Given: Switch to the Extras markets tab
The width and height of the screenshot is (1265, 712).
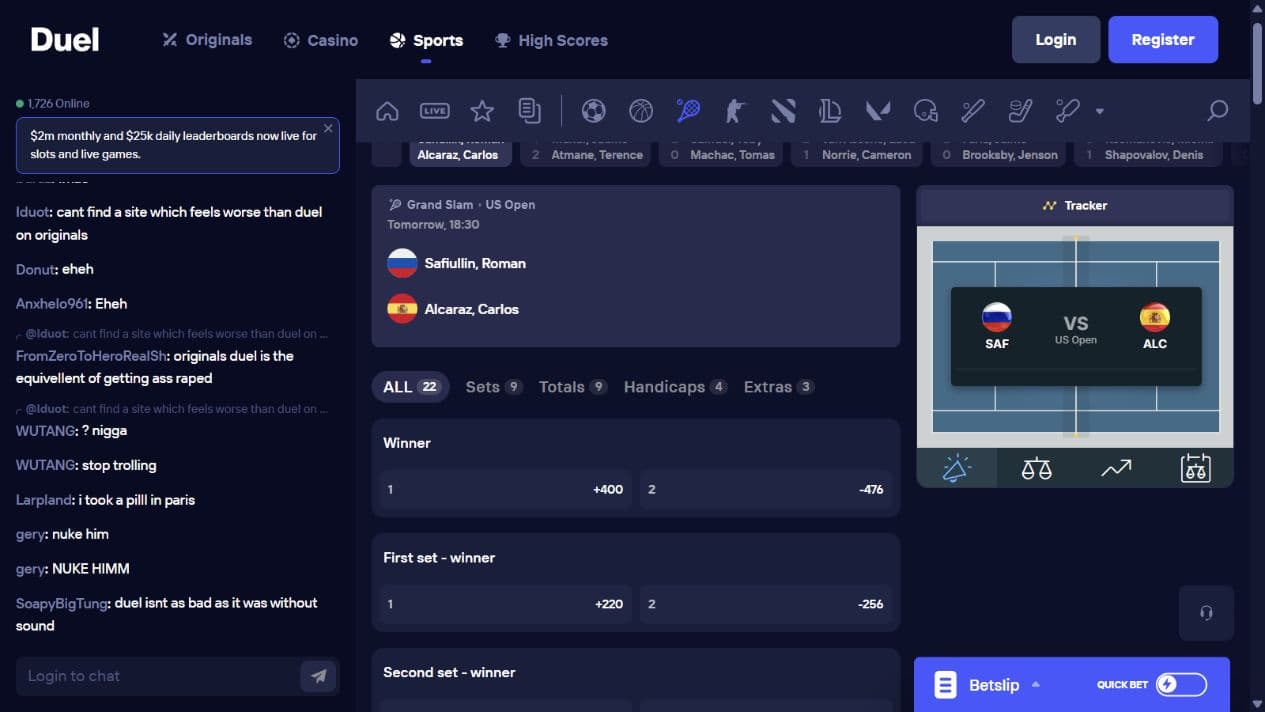Looking at the screenshot, I should 779,387.
